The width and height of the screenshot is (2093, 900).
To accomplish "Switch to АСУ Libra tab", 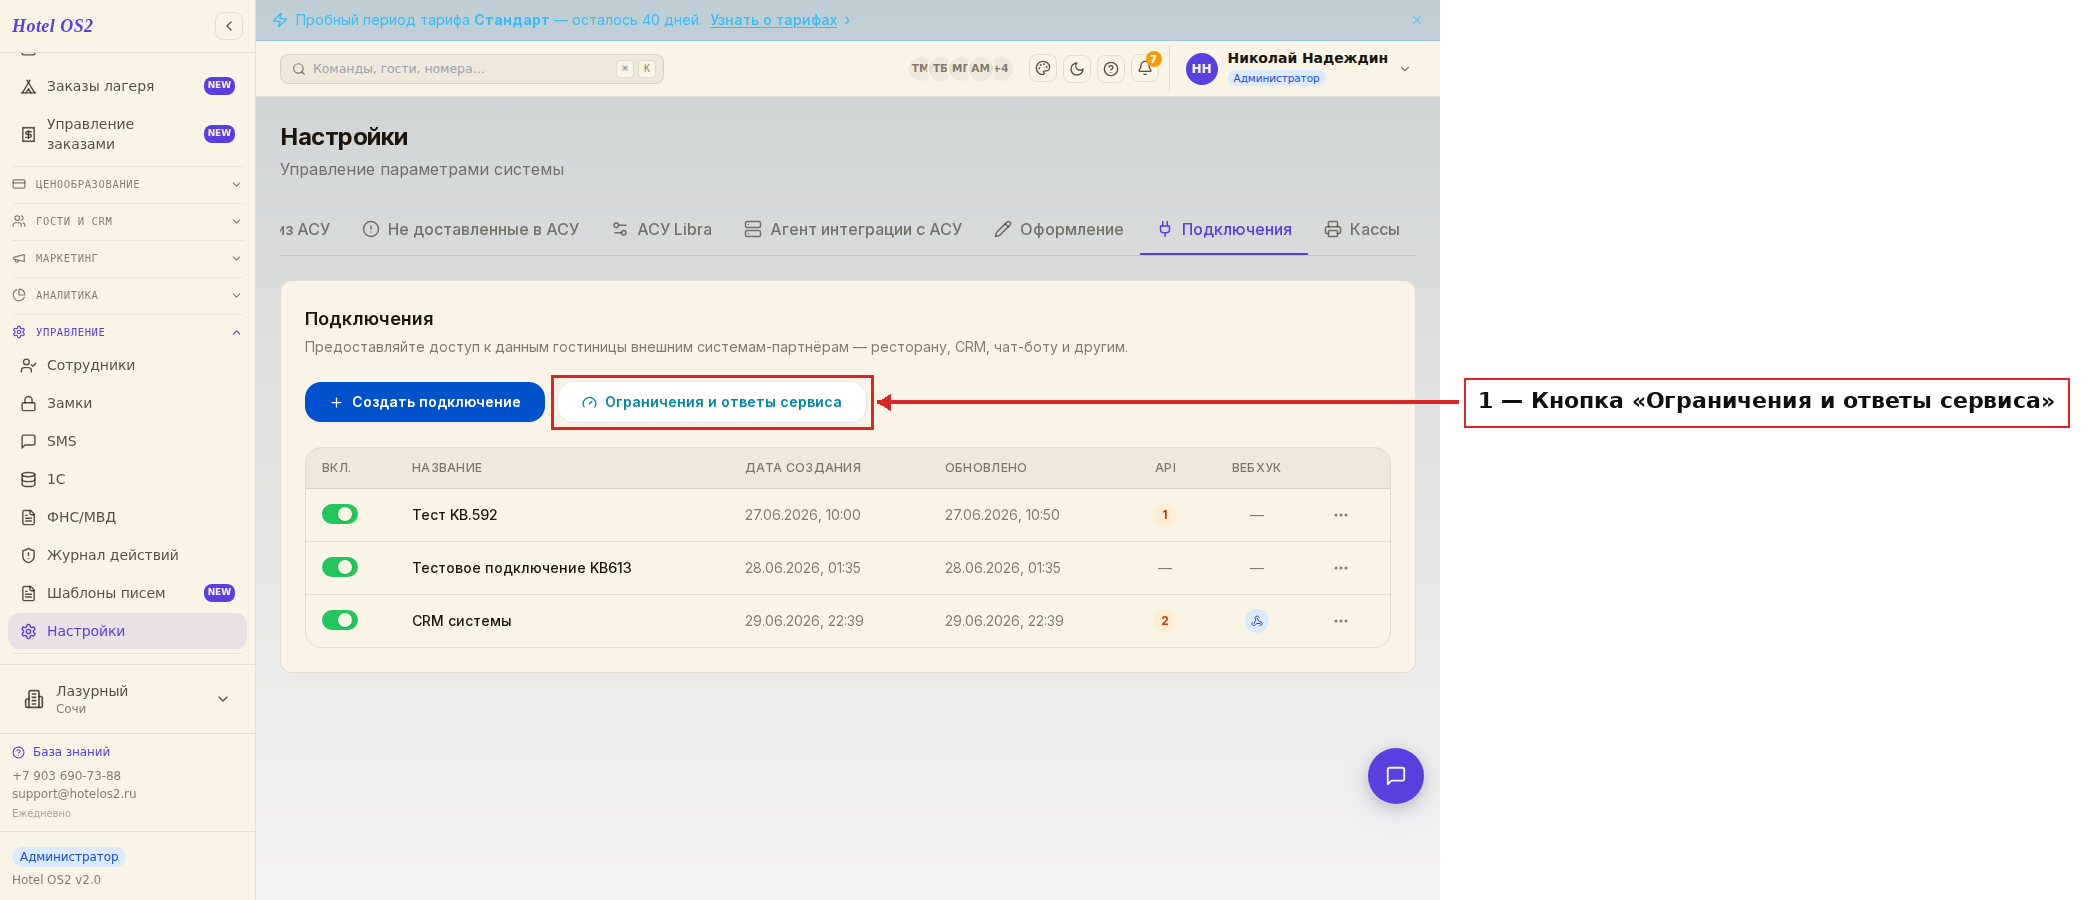I will [x=662, y=229].
